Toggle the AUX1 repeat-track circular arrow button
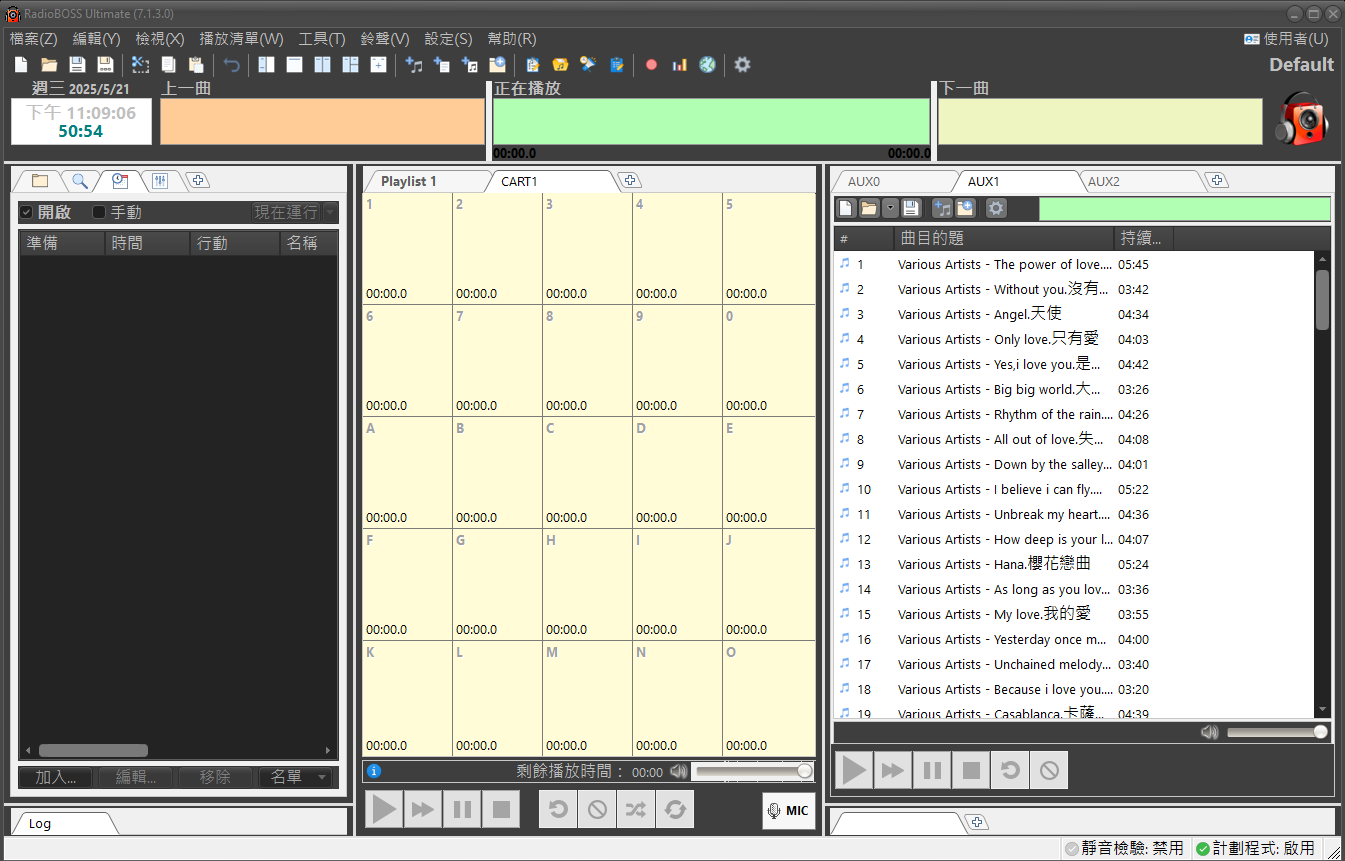This screenshot has width=1345, height=861. click(x=1010, y=770)
